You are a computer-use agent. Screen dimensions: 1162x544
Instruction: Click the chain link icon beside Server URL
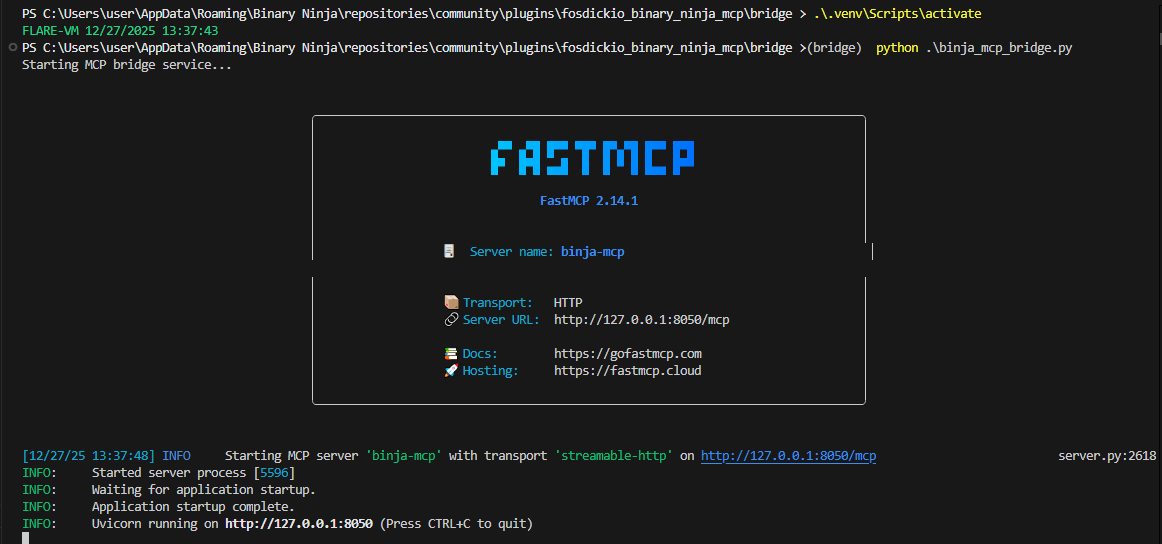[x=451, y=320]
